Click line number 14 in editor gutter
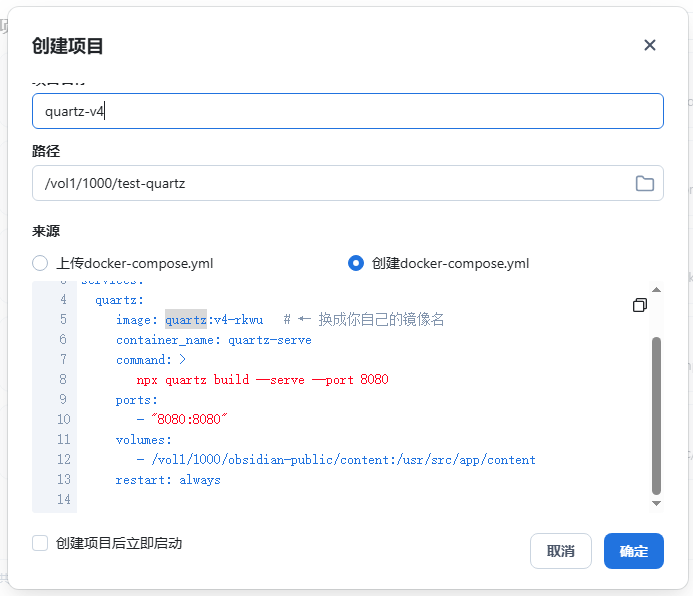This screenshot has width=693, height=596. click(x=64, y=499)
